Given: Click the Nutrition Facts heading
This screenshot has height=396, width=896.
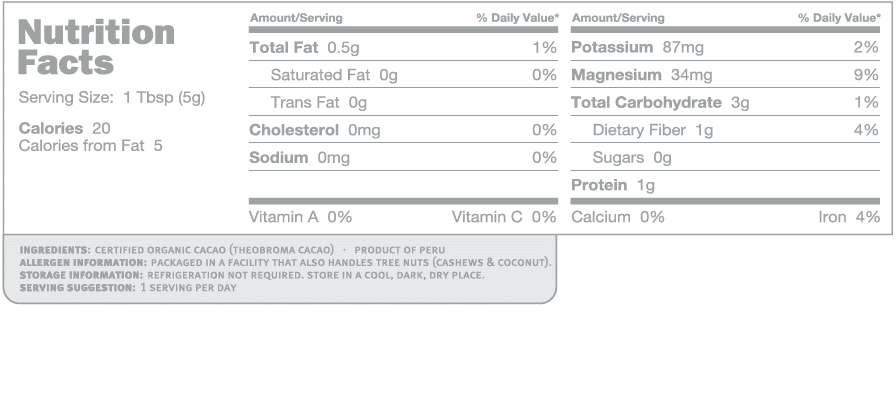Looking at the screenshot, I should [96, 47].
